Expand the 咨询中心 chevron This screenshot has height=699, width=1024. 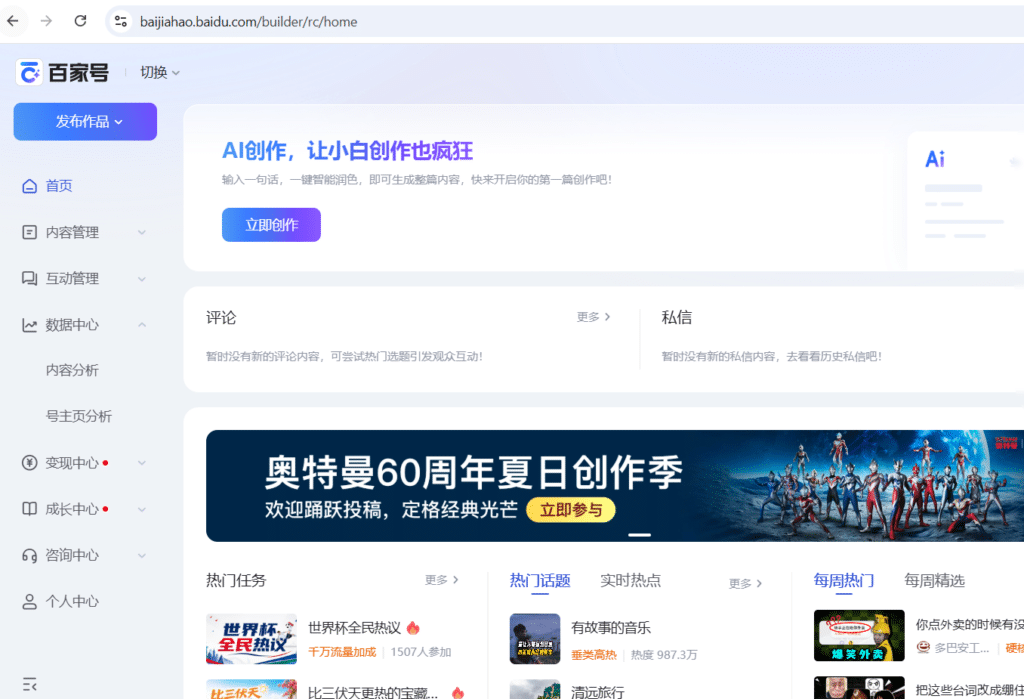coord(142,556)
